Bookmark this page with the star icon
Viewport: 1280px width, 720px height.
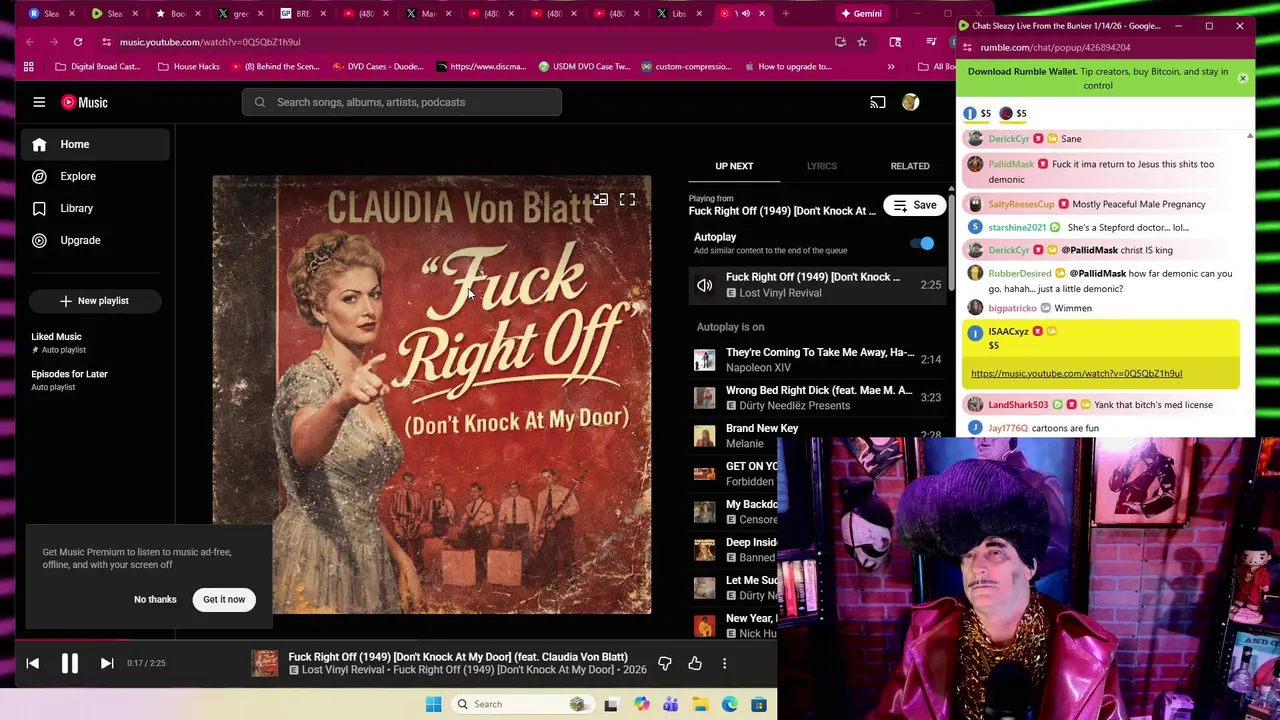point(861,42)
